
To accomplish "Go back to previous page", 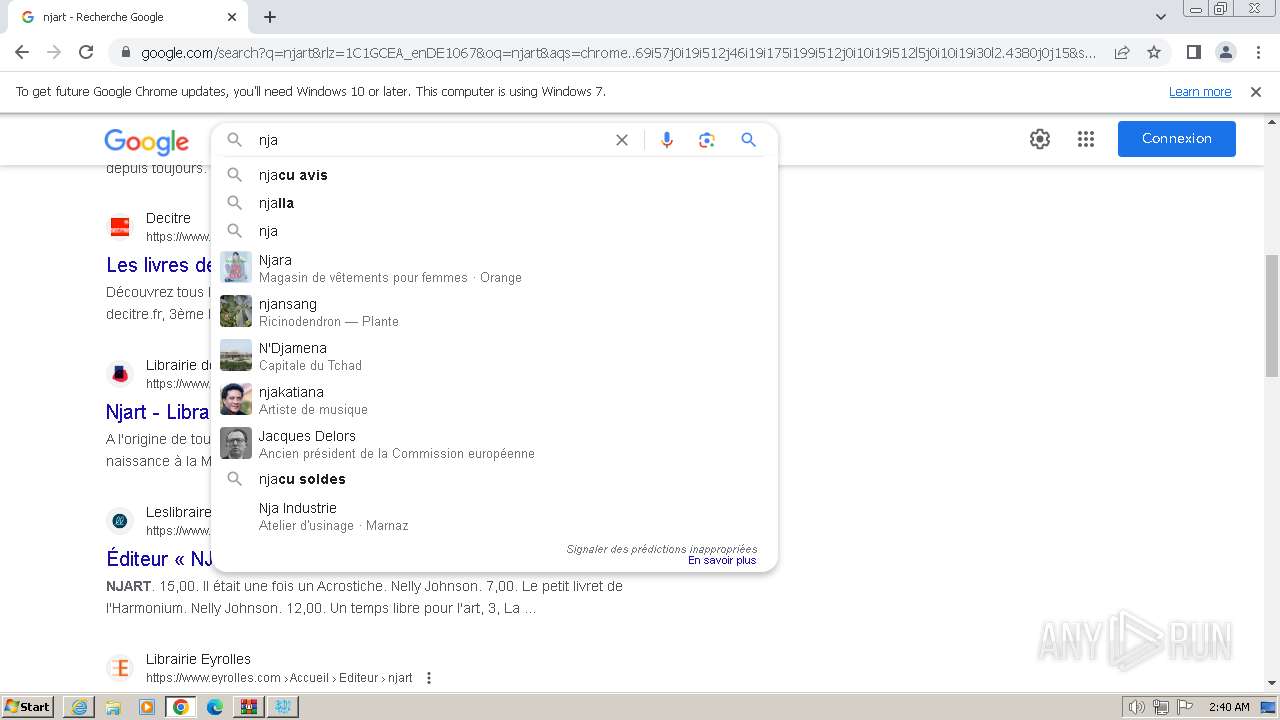I will click(22, 52).
